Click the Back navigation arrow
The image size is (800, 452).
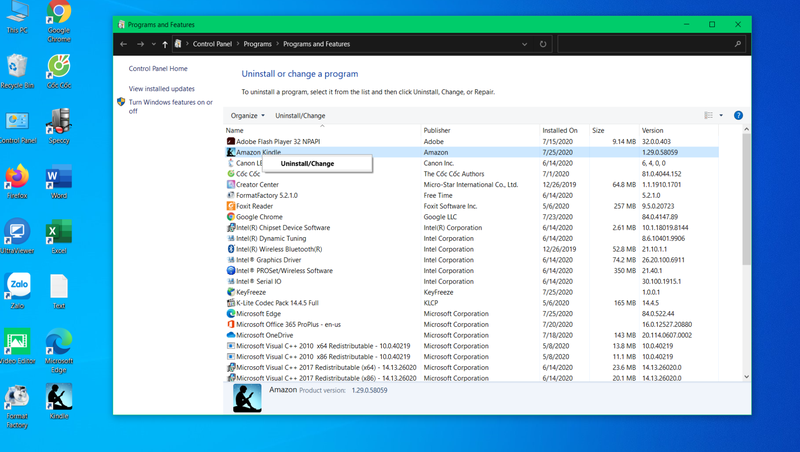[123, 44]
